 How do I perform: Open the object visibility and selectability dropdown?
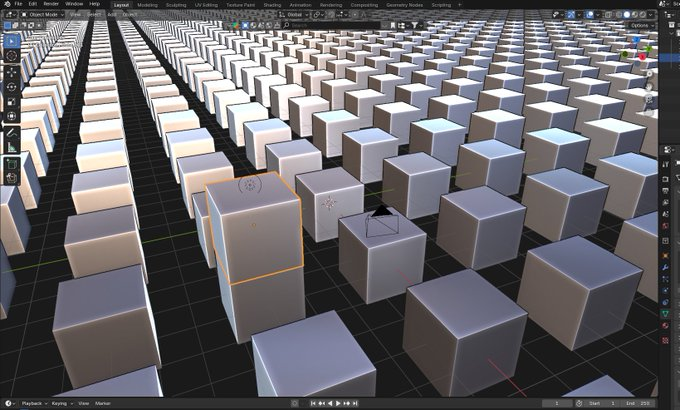(x=558, y=15)
